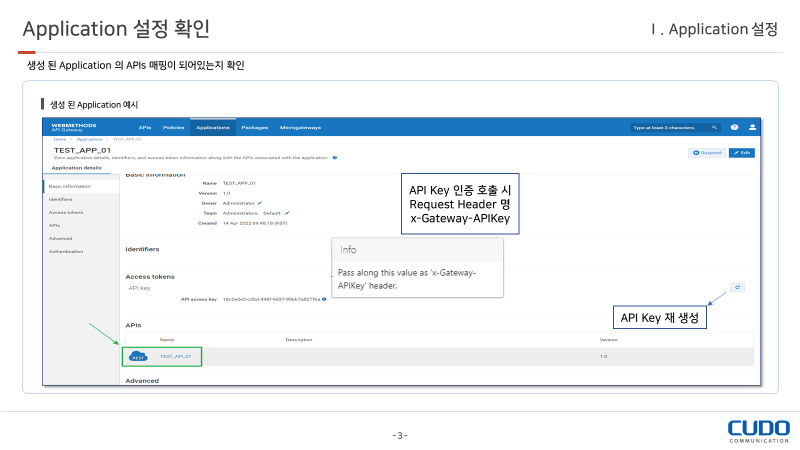Click the help question mark icon
800x450 pixels.
[734, 128]
